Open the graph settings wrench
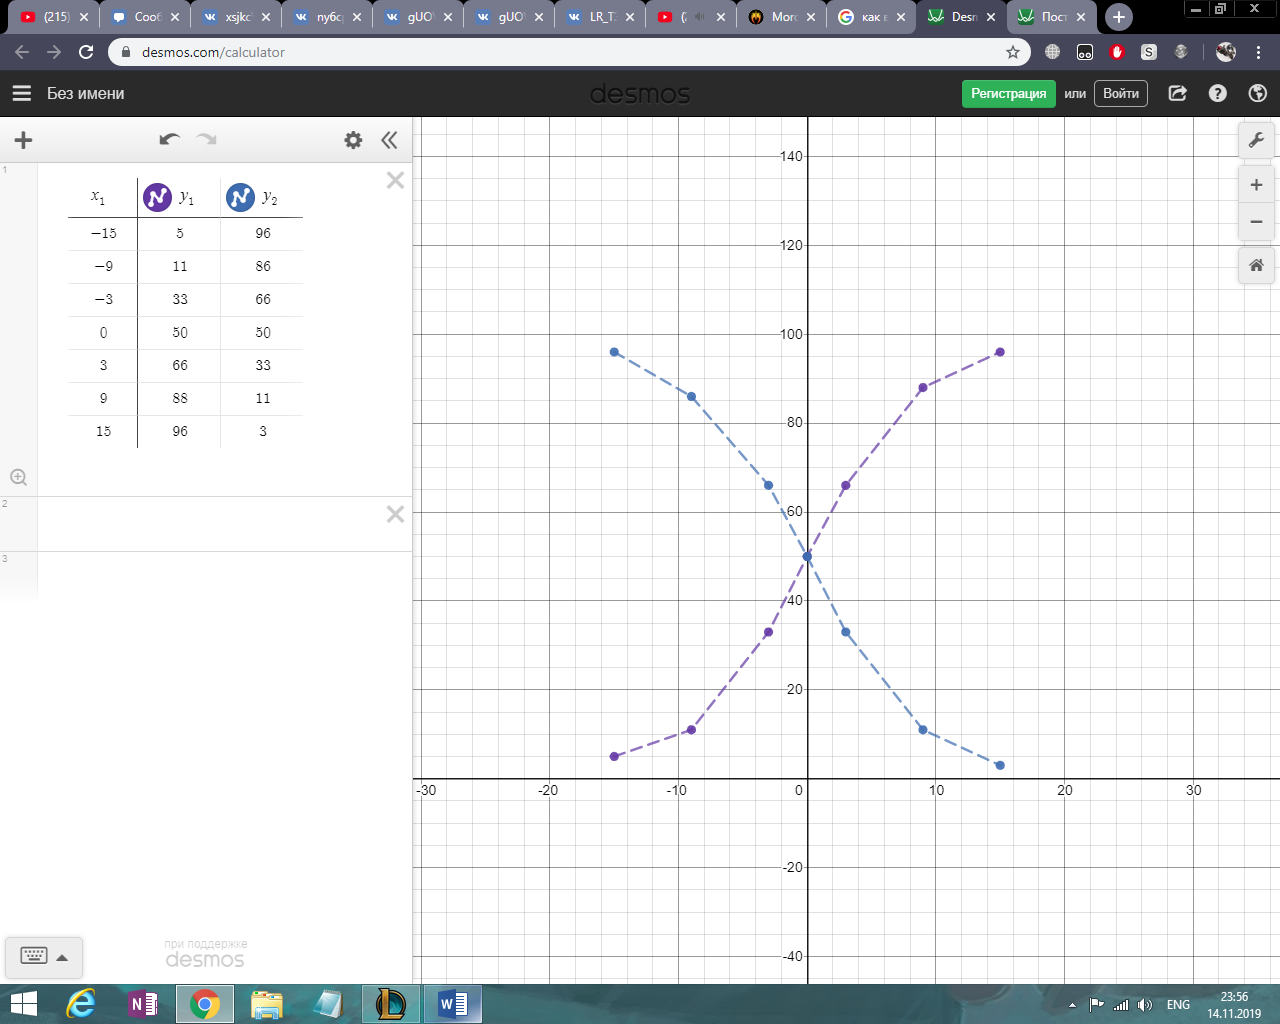Screen dimensions: 1280x1024 click(x=1256, y=140)
